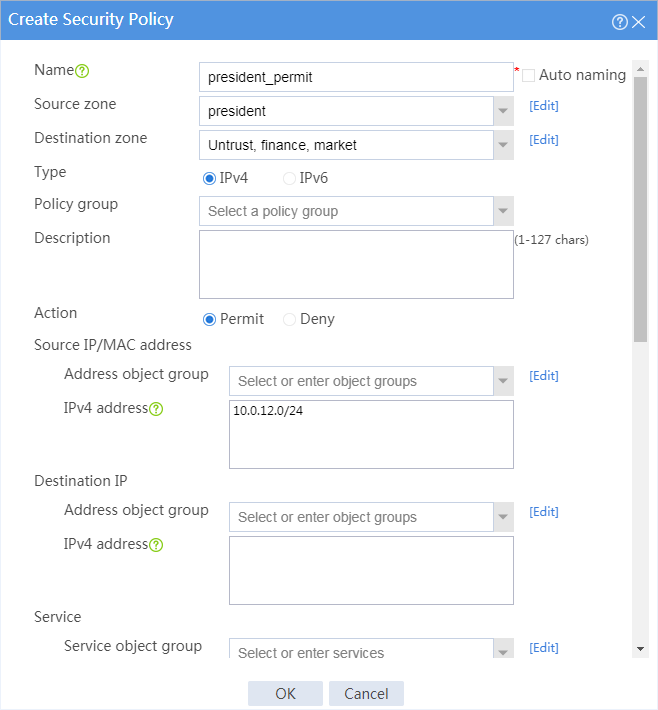Click Edit link beside Service object group
The image size is (658, 710).
[544, 648]
